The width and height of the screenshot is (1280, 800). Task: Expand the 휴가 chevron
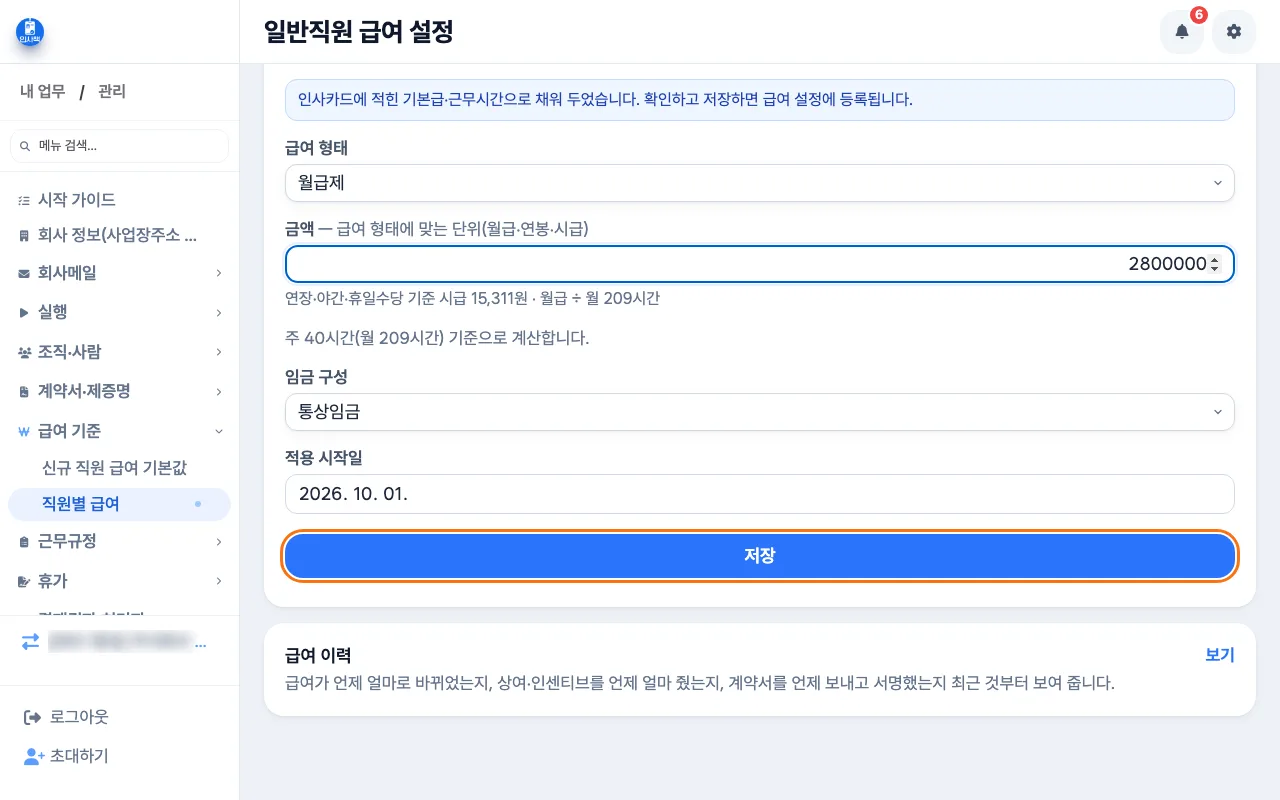218,581
